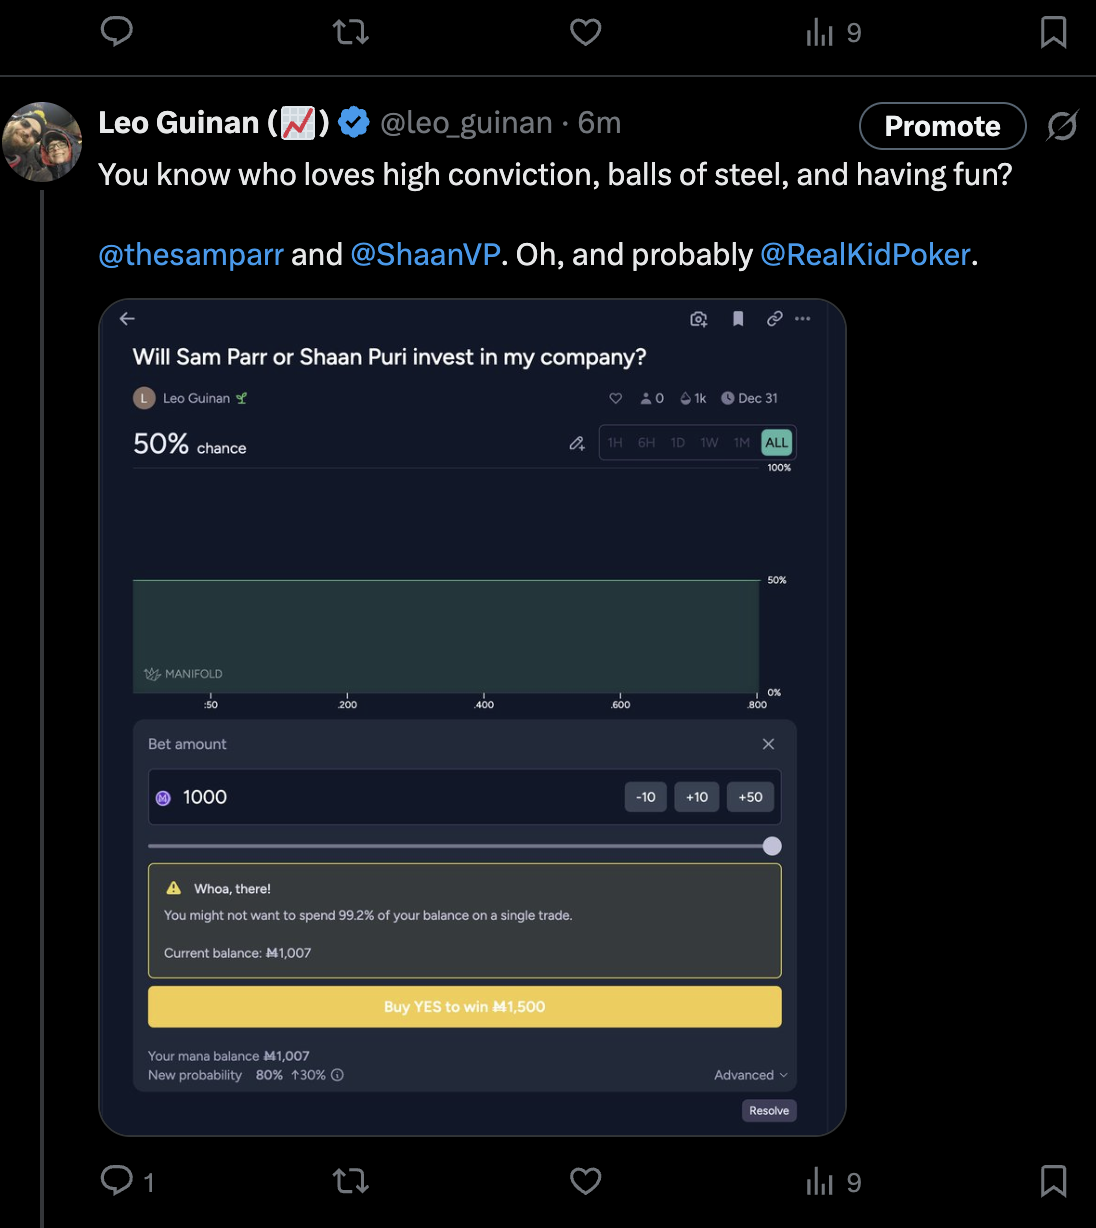Expand the Advanced options dropdown
This screenshot has height=1228, width=1096.
click(x=750, y=1075)
